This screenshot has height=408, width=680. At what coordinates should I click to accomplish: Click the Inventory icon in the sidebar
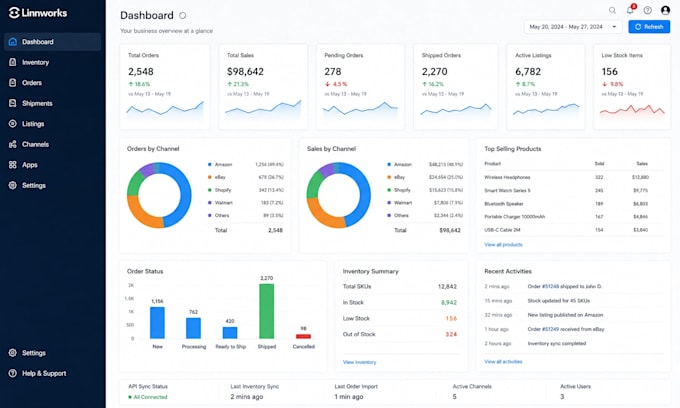tap(13, 62)
